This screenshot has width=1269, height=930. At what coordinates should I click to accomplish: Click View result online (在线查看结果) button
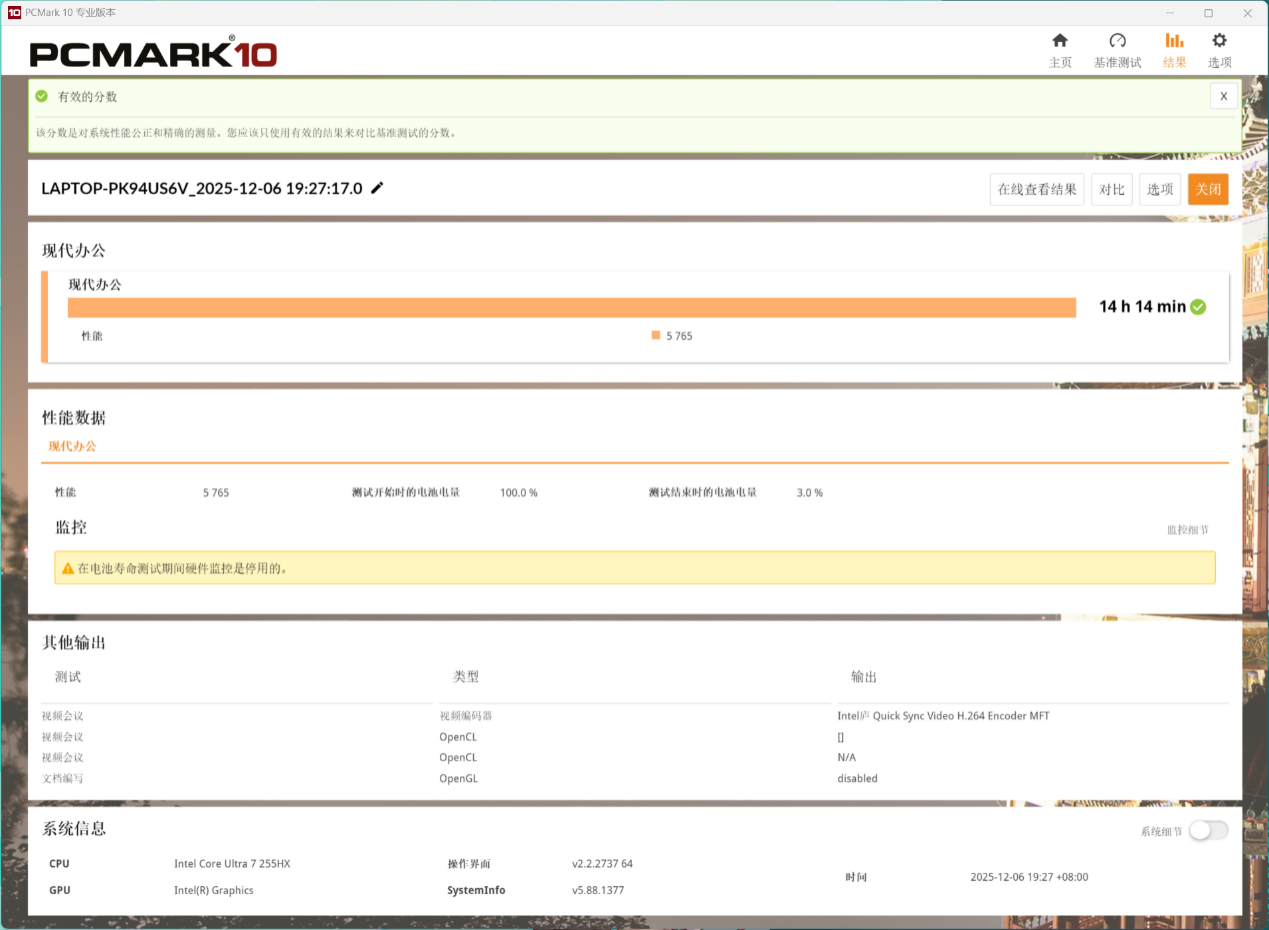tap(1037, 189)
